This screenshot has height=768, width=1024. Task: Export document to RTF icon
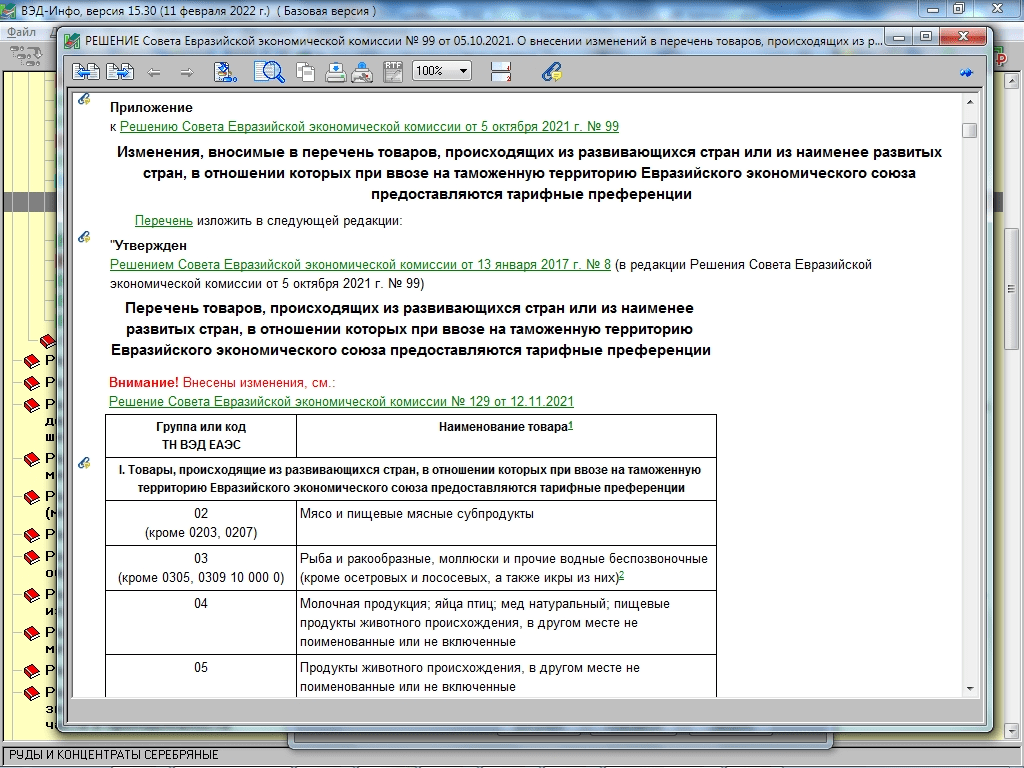pos(393,72)
